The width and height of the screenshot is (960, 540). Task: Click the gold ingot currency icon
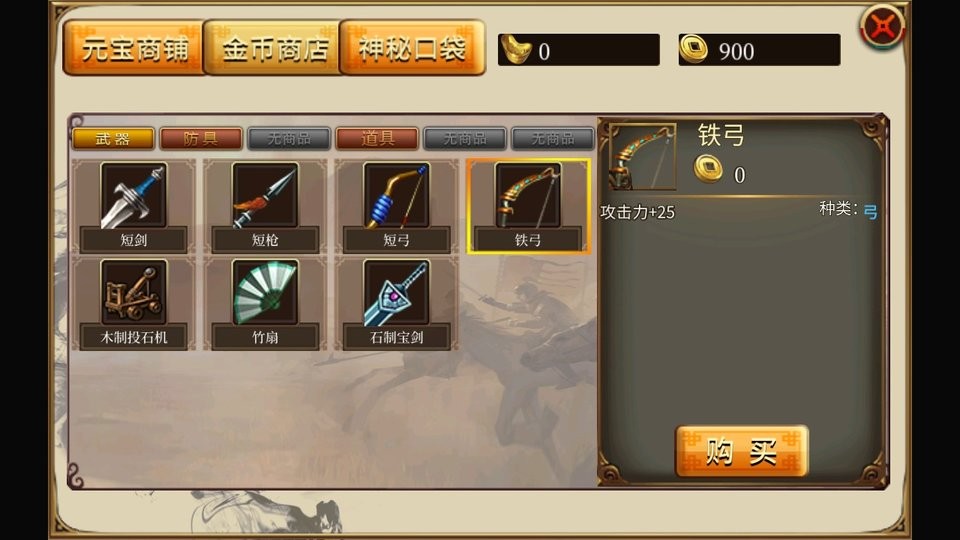click(516, 50)
